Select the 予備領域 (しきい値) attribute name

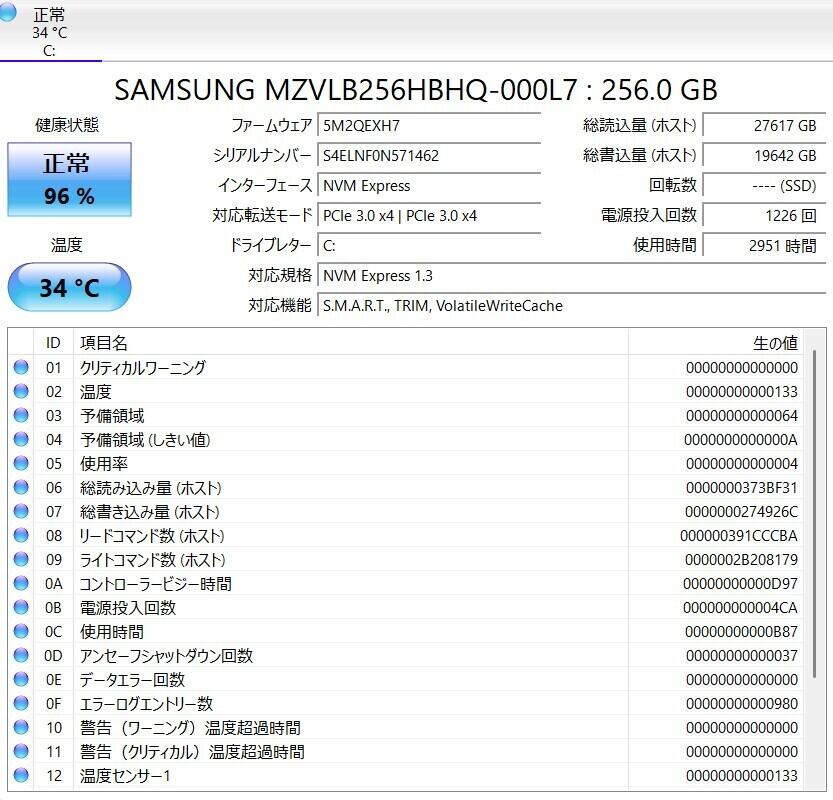click(x=145, y=440)
